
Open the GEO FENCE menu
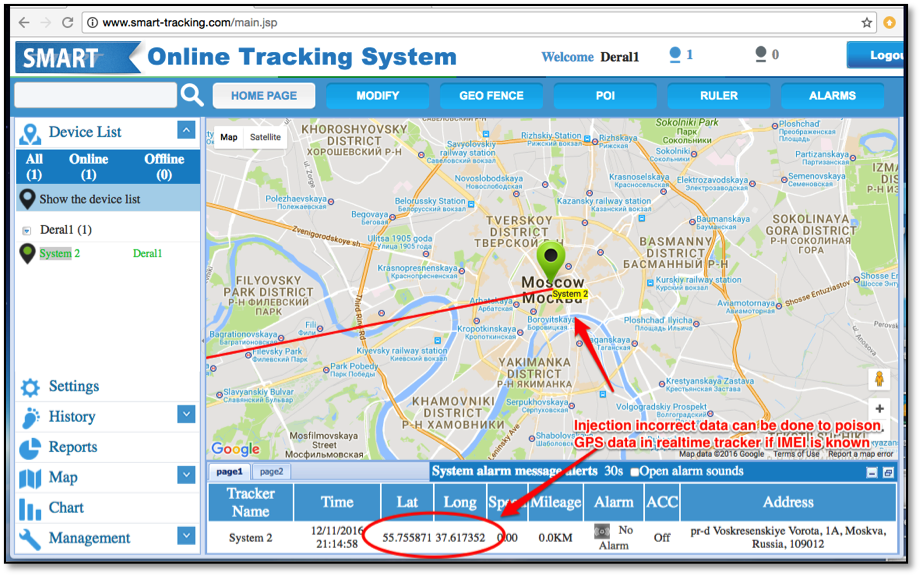click(491, 96)
